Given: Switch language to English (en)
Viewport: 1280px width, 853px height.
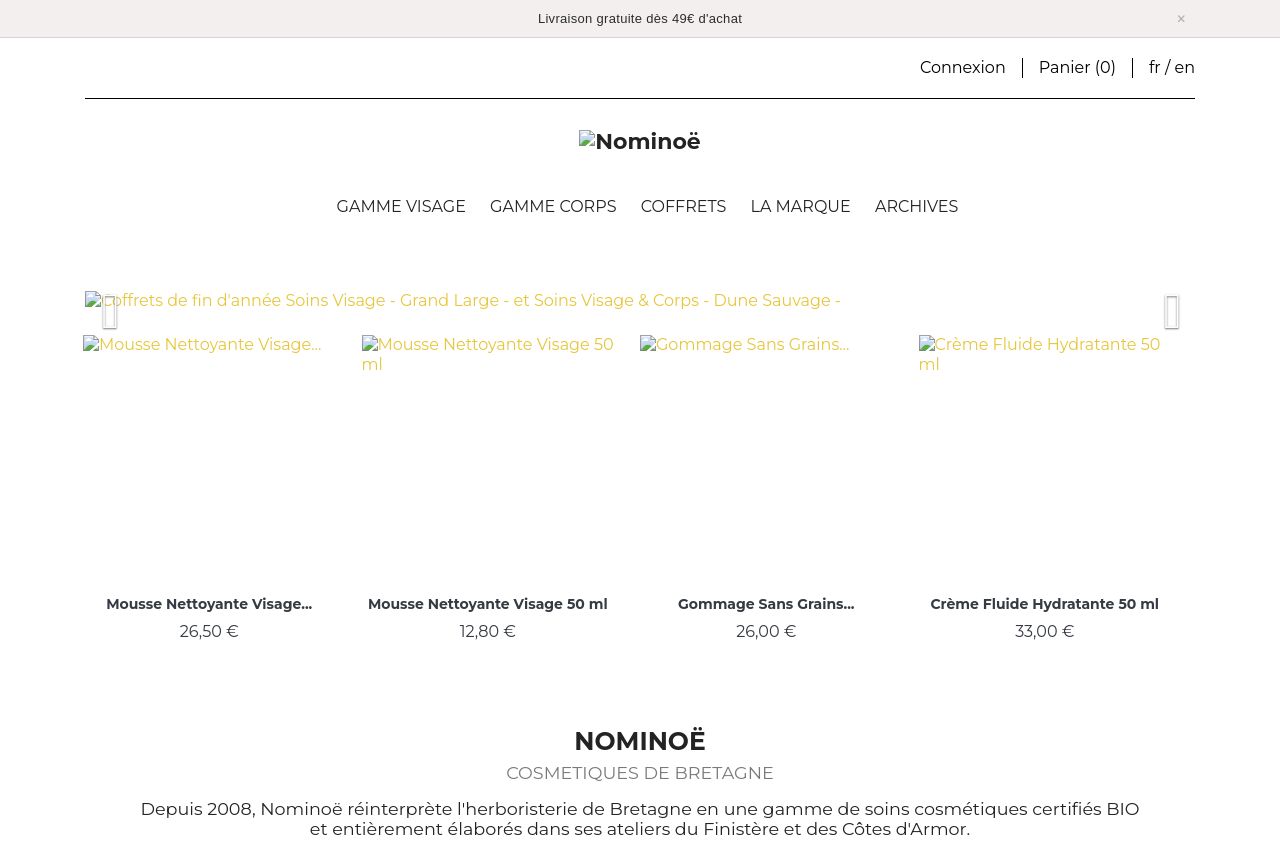Looking at the screenshot, I should [x=1184, y=67].
